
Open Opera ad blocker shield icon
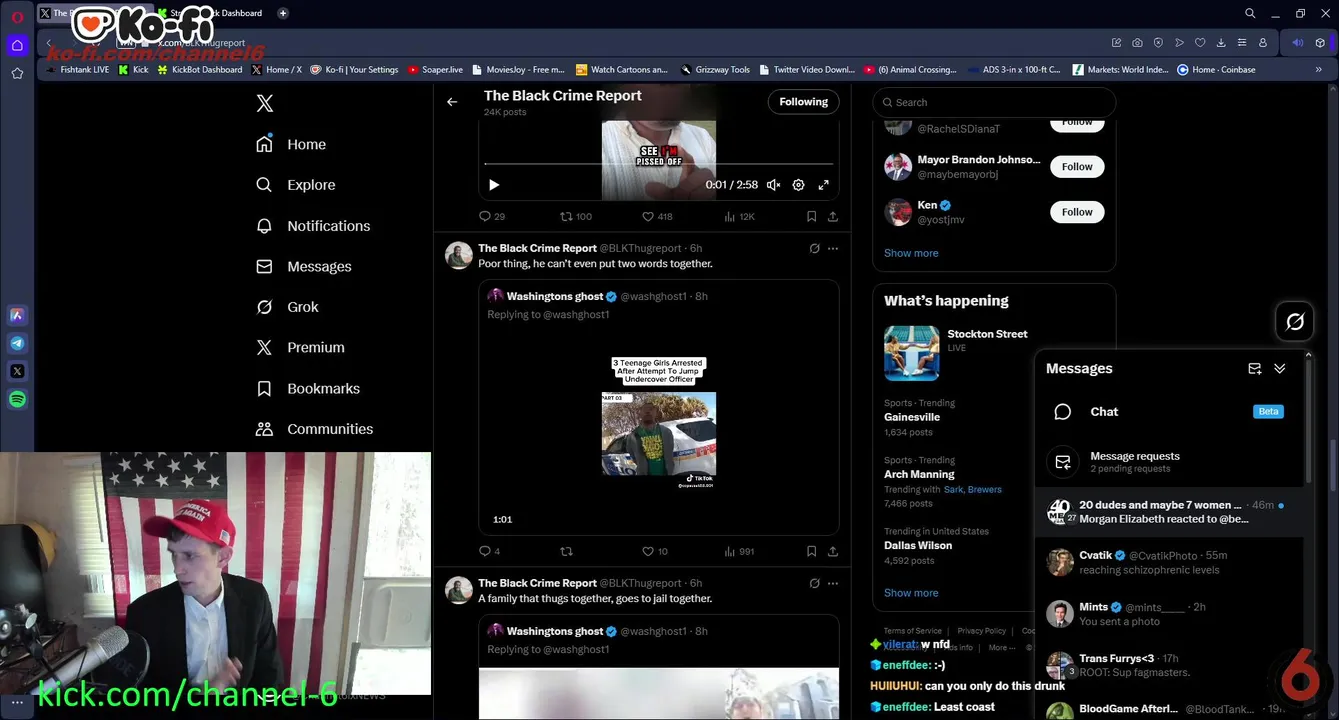1158,43
